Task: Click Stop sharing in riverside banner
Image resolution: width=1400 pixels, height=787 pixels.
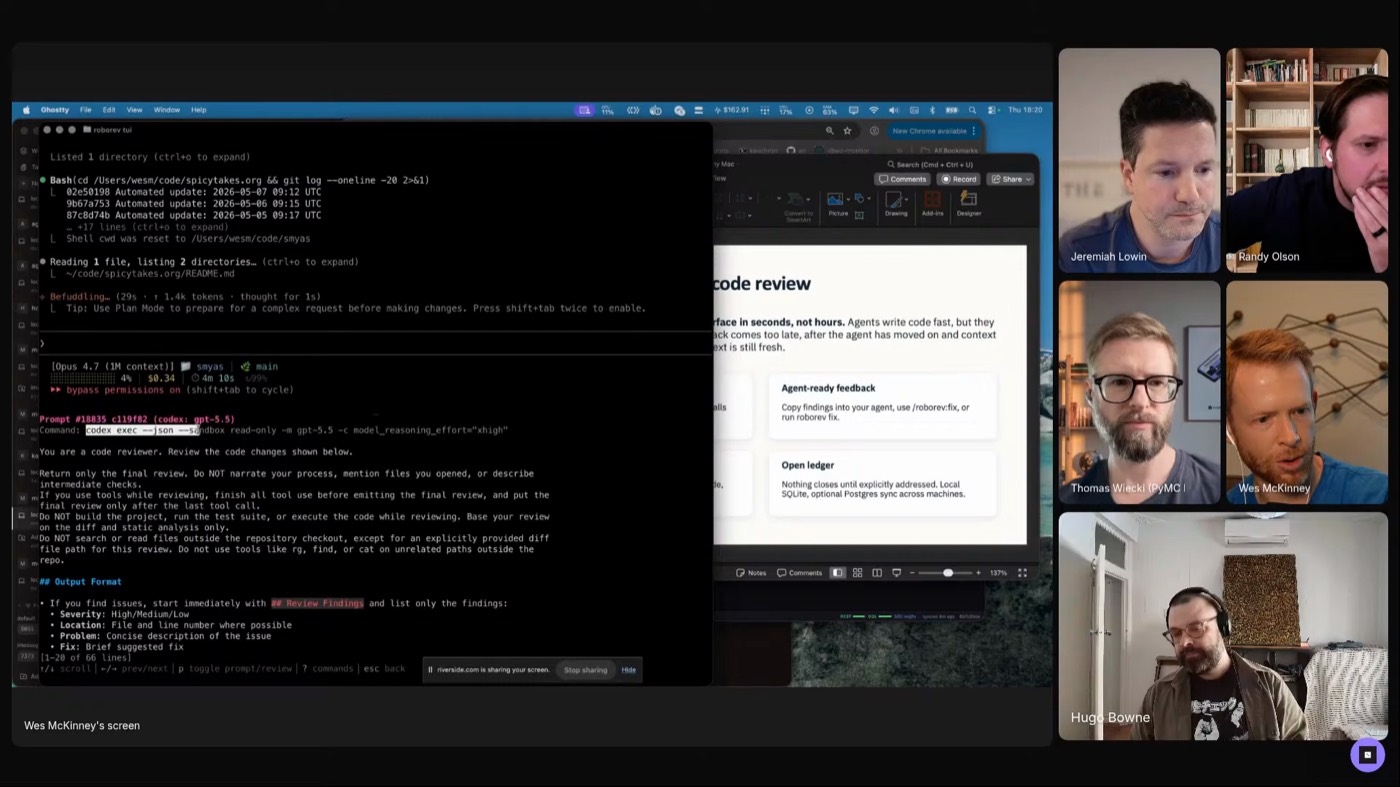Action: (585, 670)
